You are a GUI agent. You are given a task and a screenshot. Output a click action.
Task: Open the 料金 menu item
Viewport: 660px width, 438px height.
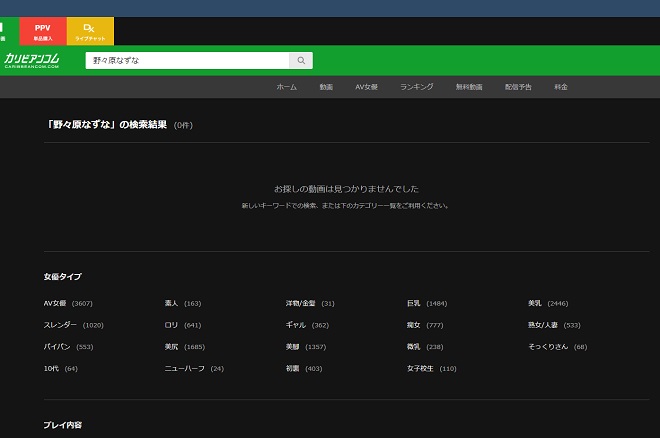(561, 87)
